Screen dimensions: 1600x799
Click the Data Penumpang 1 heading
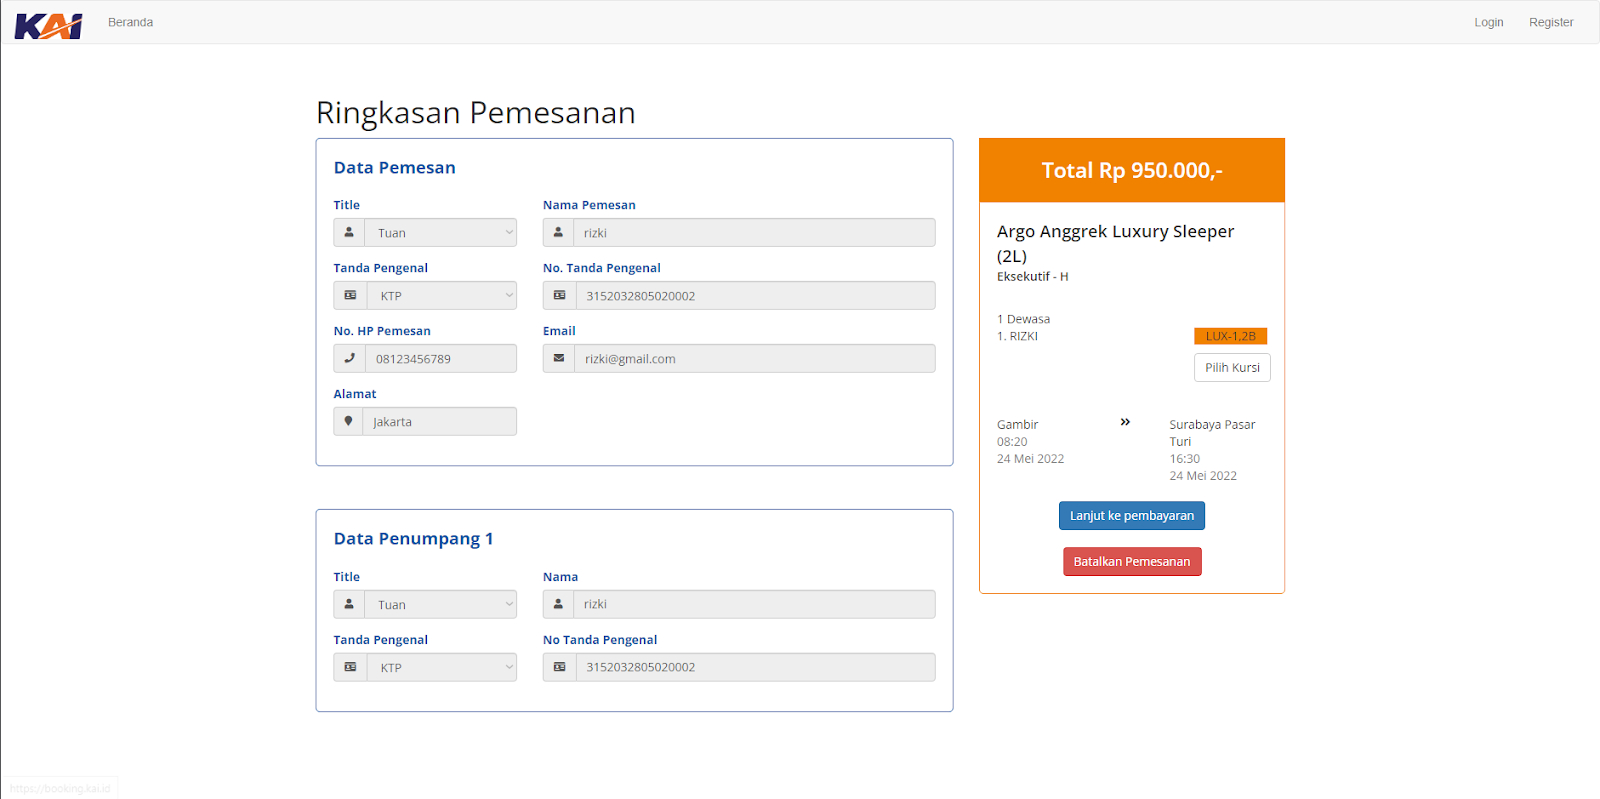coord(413,538)
